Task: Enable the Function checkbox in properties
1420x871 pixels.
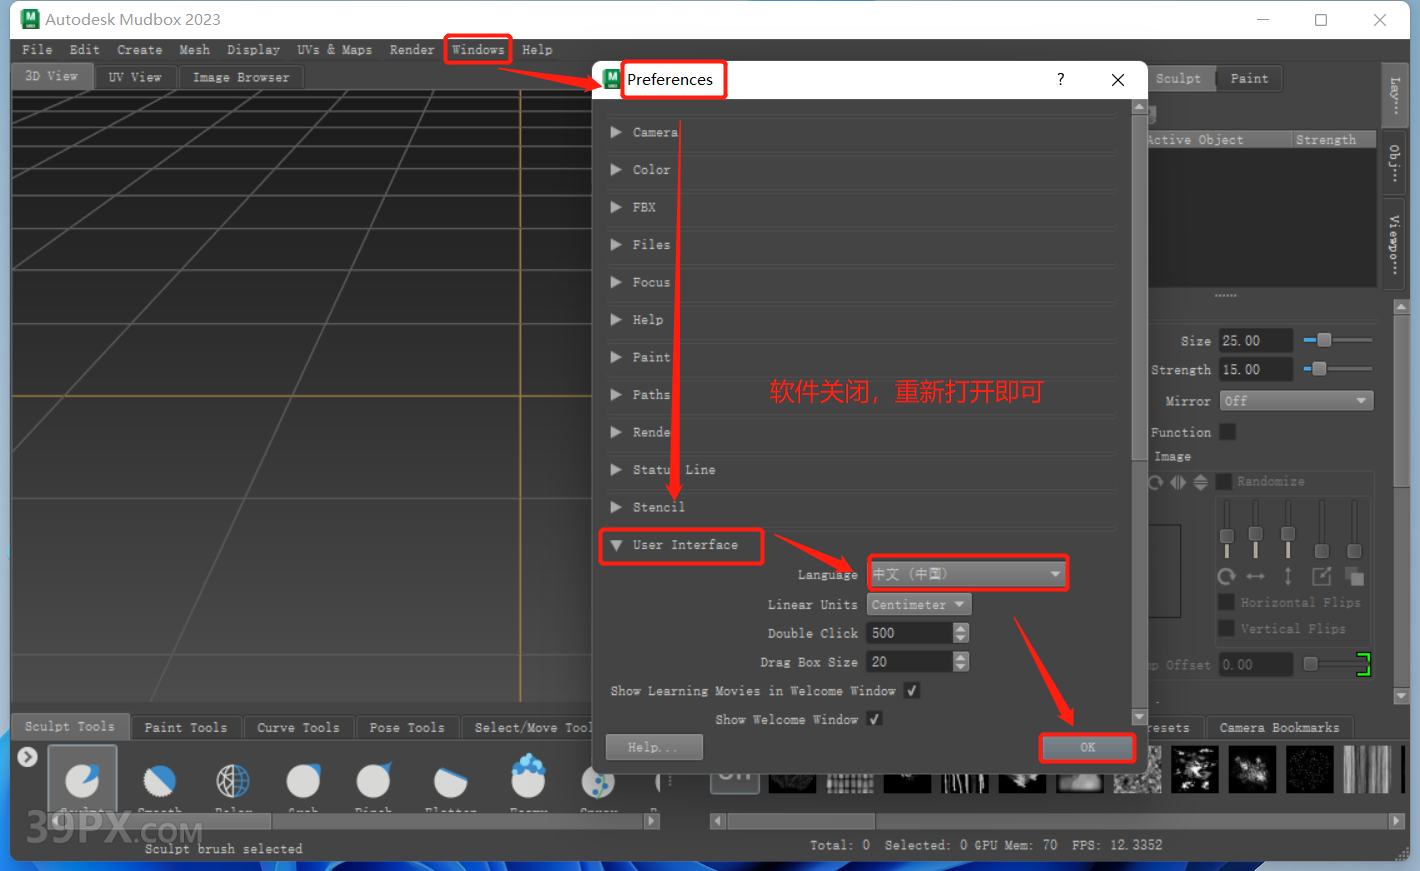Action: pos(1227,432)
